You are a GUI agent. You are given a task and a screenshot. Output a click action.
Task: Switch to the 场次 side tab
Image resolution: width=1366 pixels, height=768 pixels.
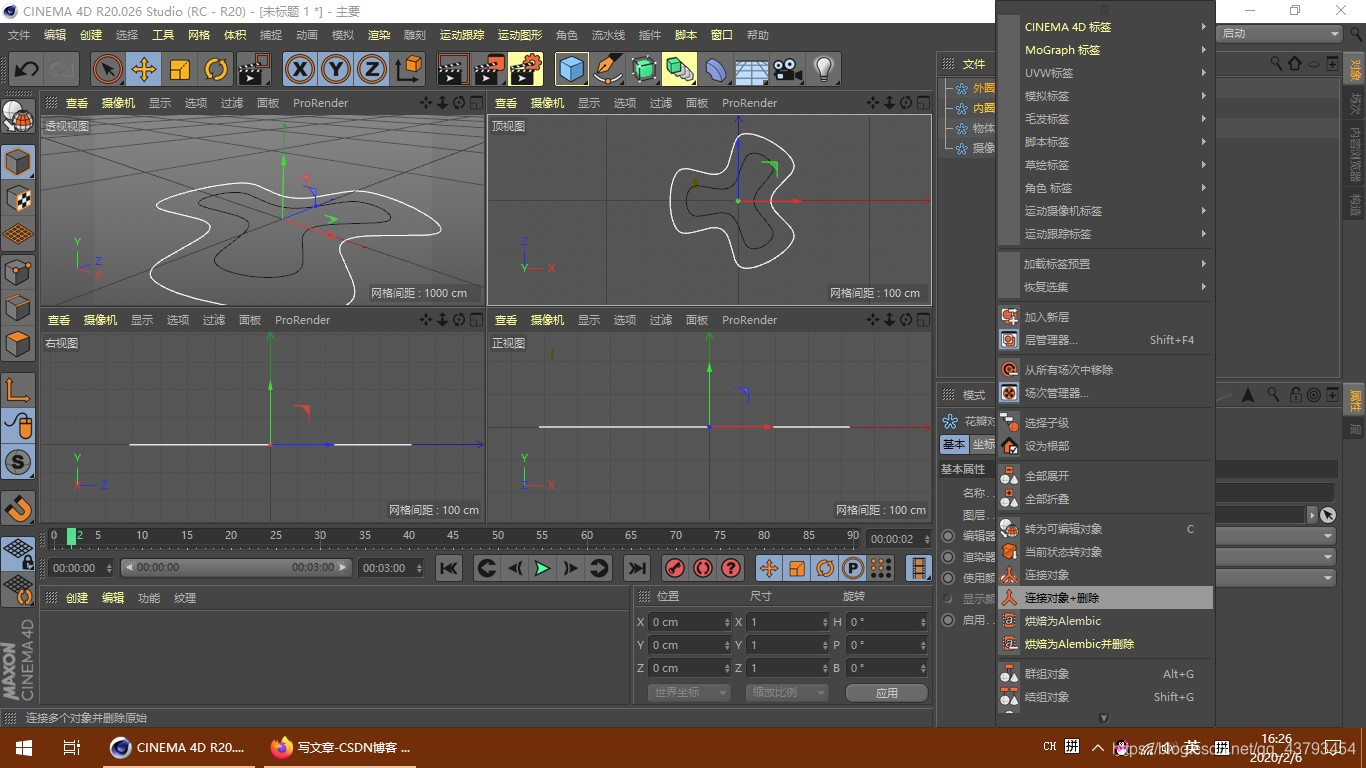tap(1355, 104)
